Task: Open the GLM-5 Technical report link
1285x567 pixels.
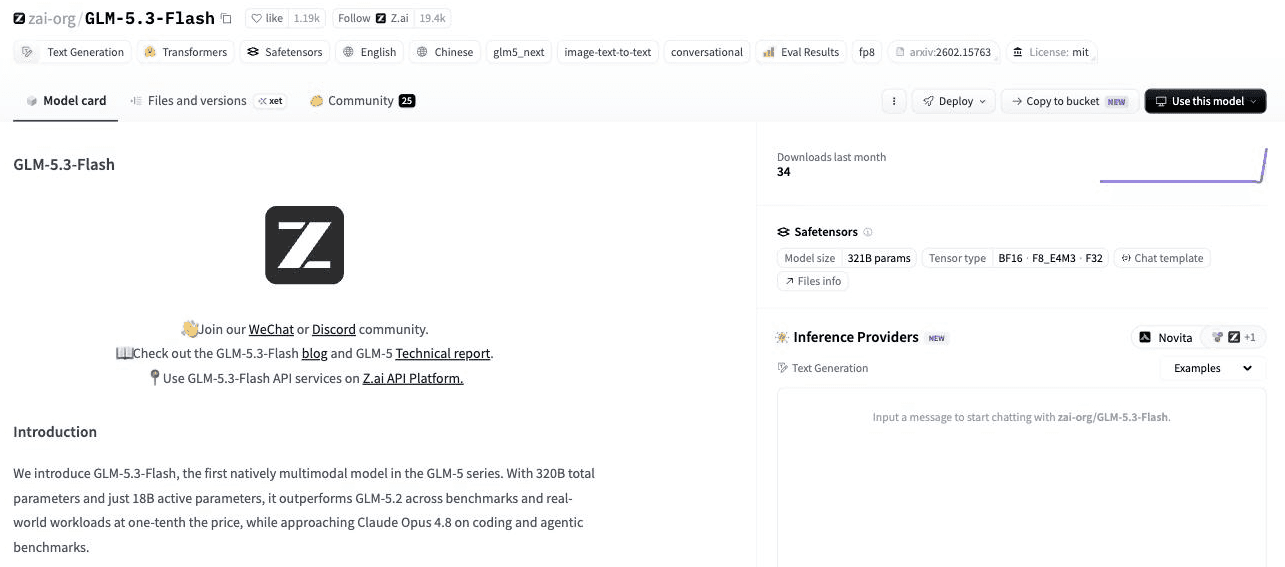Action: tap(443, 353)
